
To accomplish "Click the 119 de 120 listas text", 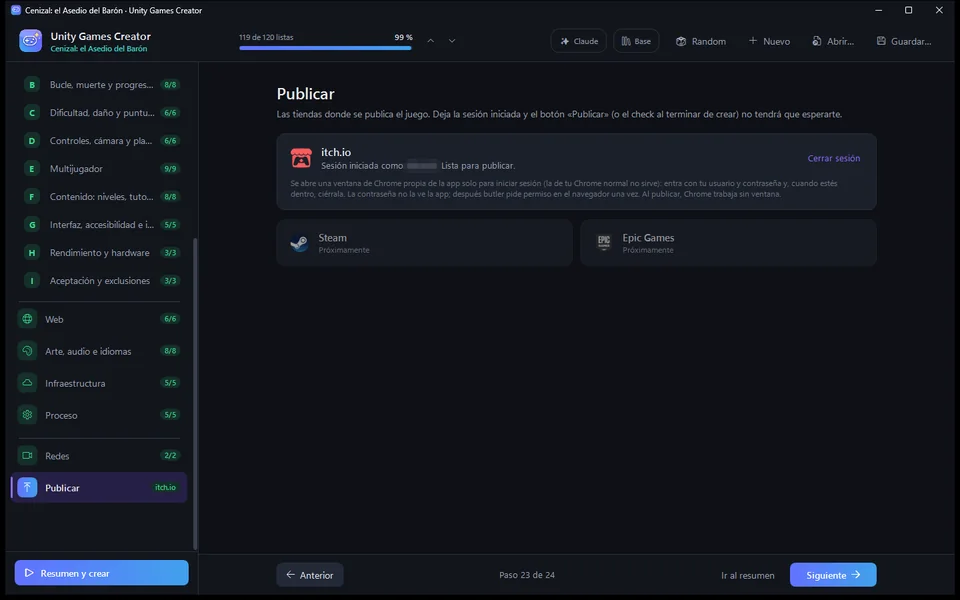I will pos(266,37).
